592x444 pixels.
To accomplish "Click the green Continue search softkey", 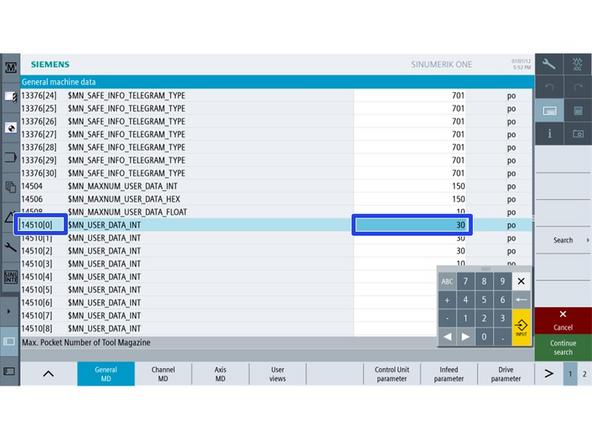I will [563, 348].
